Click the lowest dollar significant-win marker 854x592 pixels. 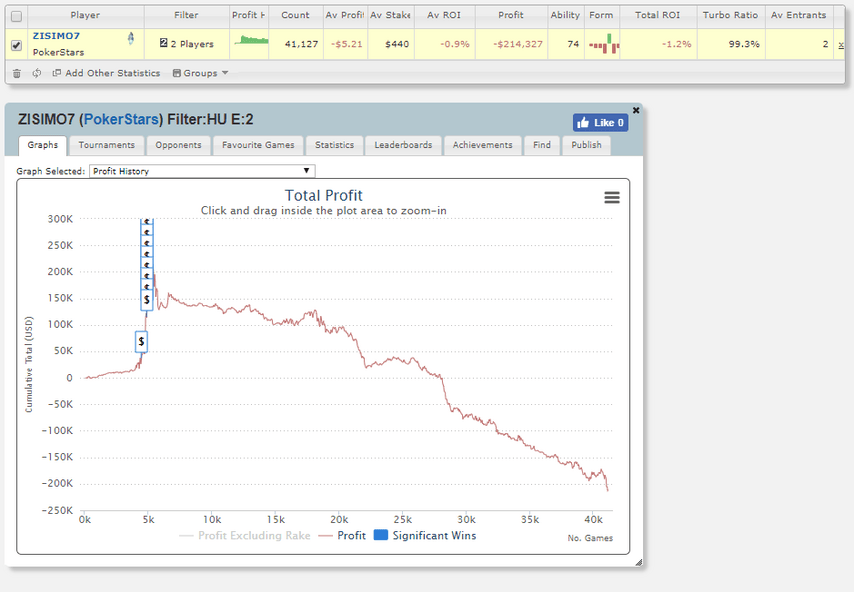coord(142,342)
